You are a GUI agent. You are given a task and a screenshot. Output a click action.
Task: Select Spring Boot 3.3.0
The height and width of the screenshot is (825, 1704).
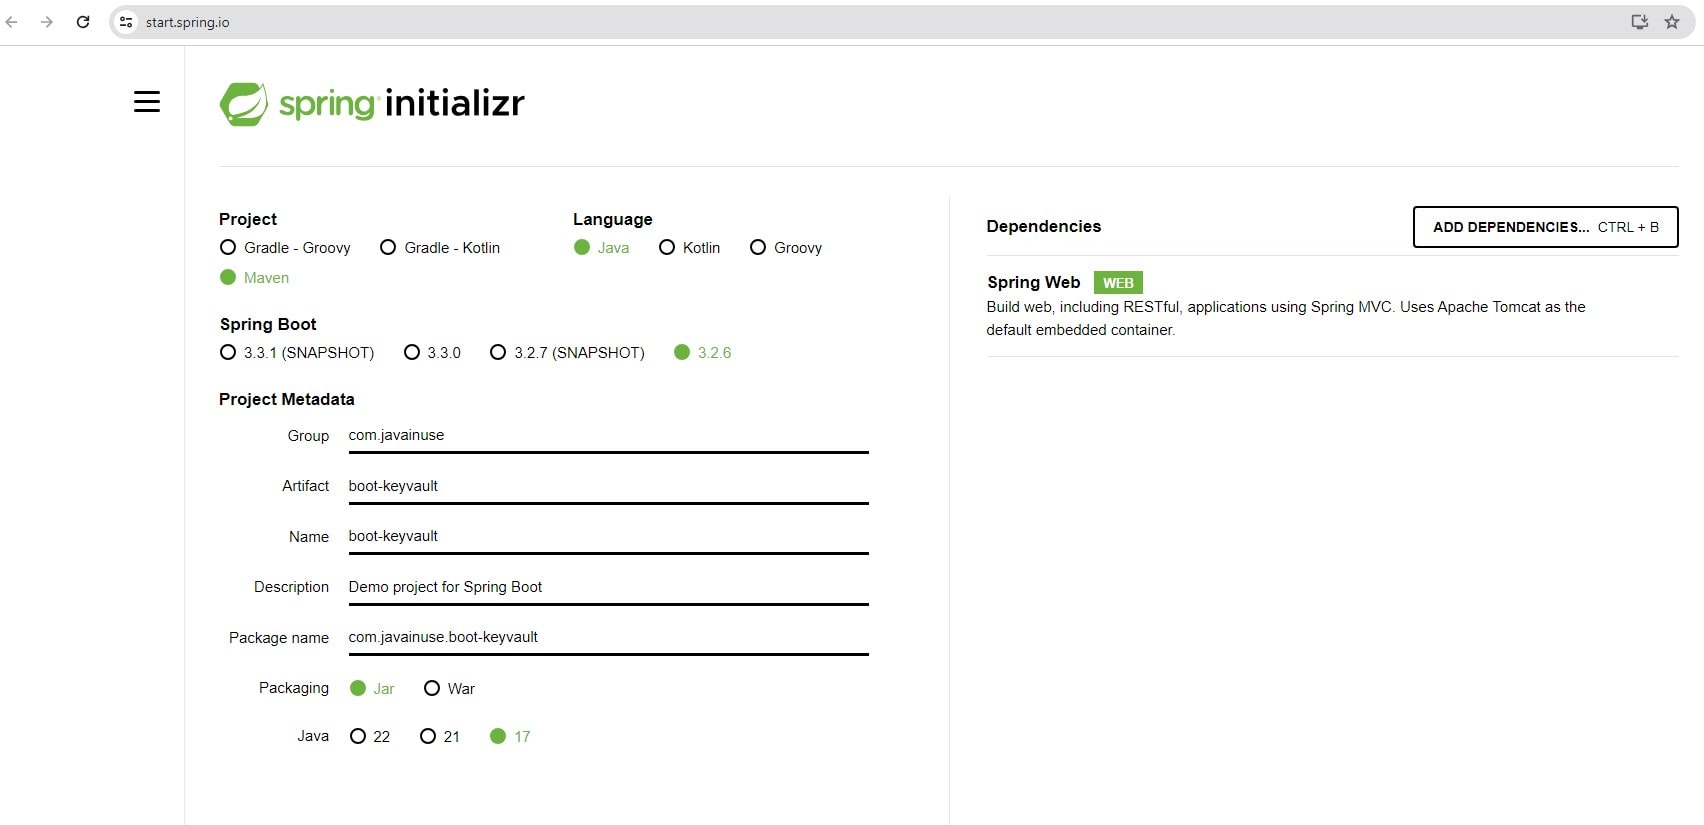433,352
